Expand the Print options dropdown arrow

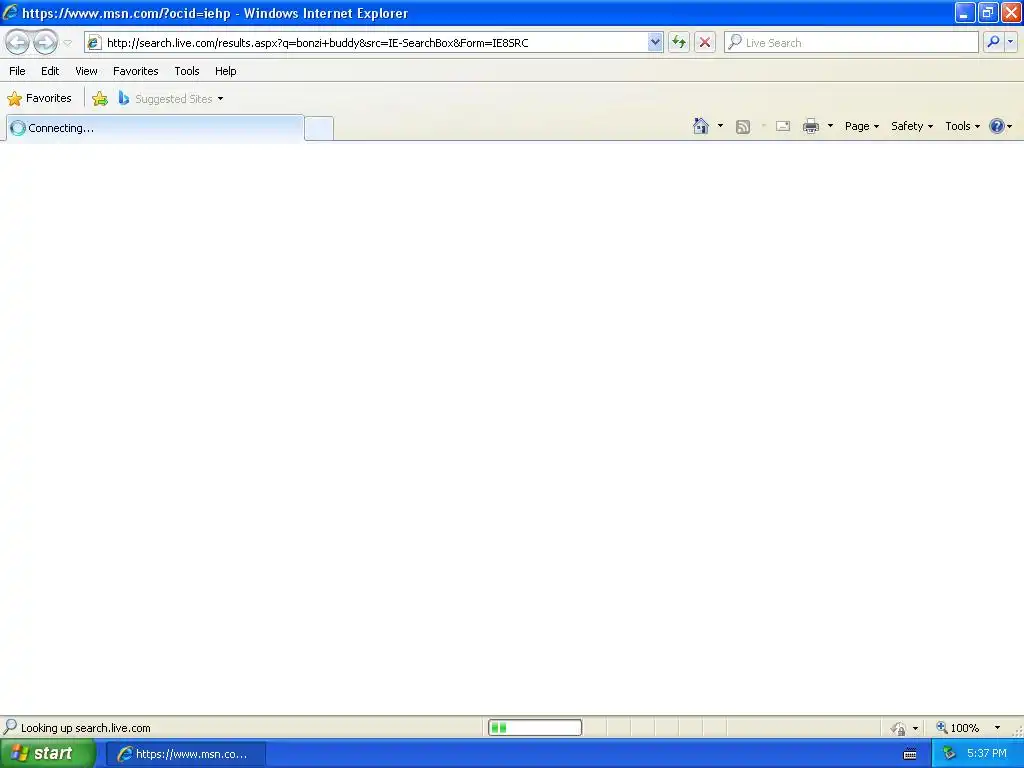pos(830,126)
